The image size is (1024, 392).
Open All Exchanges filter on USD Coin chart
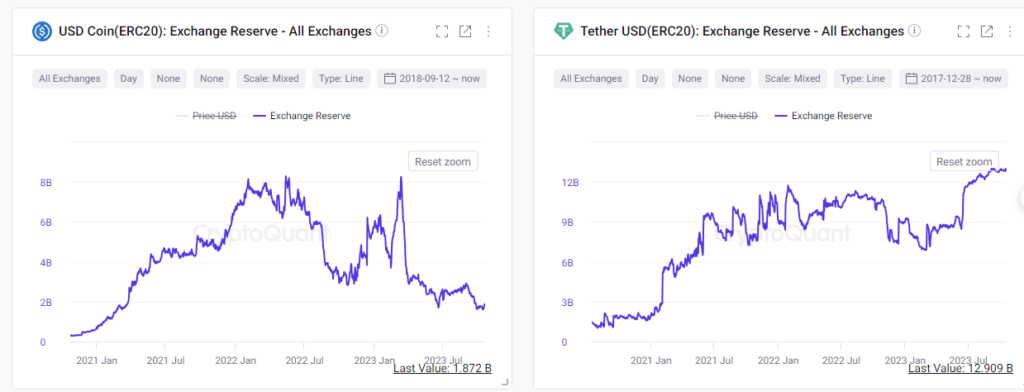point(69,78)
